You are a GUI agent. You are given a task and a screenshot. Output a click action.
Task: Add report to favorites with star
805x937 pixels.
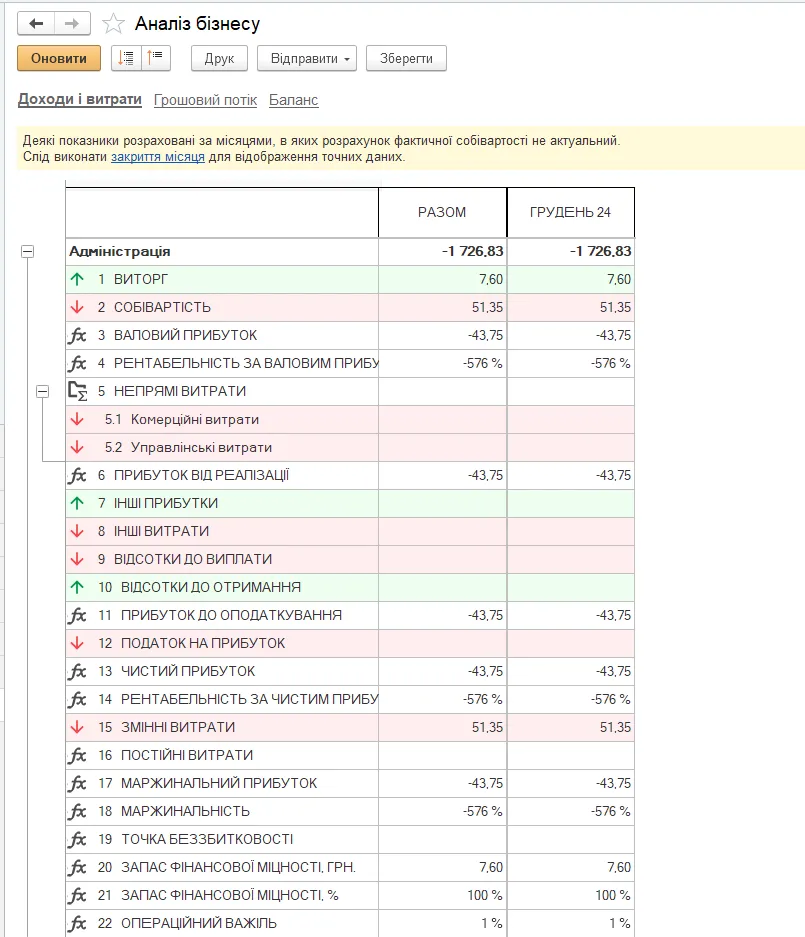click(113, 24)
